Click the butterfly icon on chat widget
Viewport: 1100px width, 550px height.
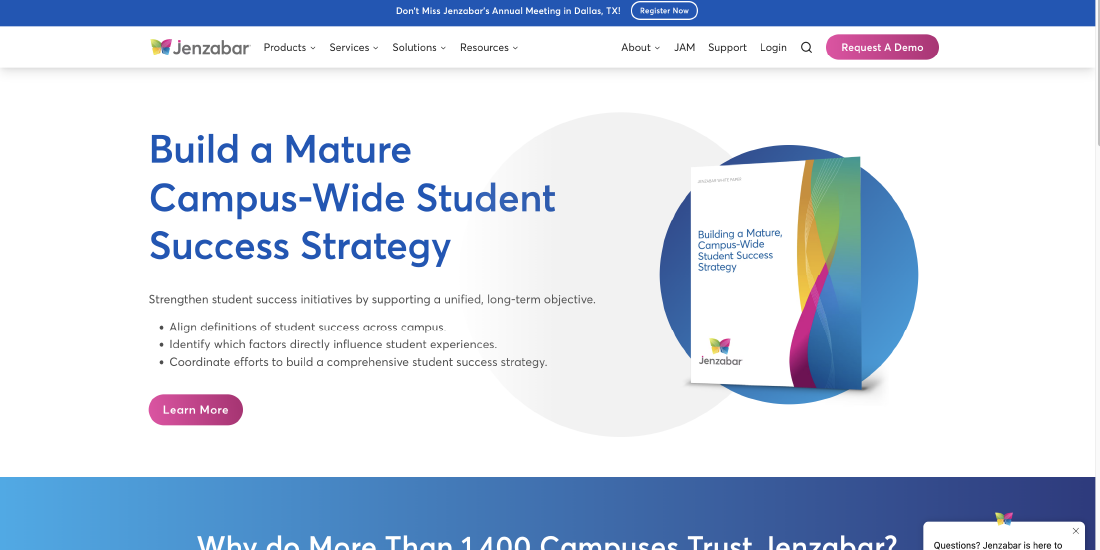click(x=1004, y=518)
